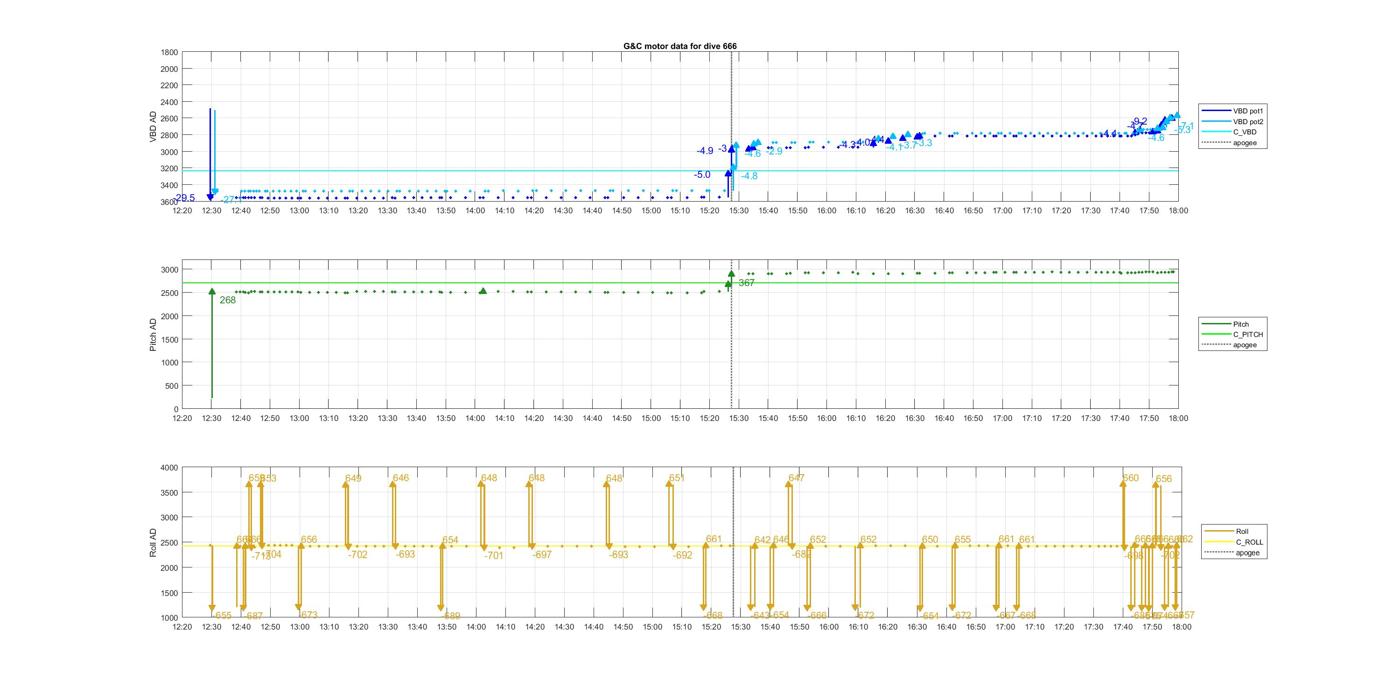This screenshot has height=693, width=1400.
Task: Click the '649' roll label
Action: point(353,478)
